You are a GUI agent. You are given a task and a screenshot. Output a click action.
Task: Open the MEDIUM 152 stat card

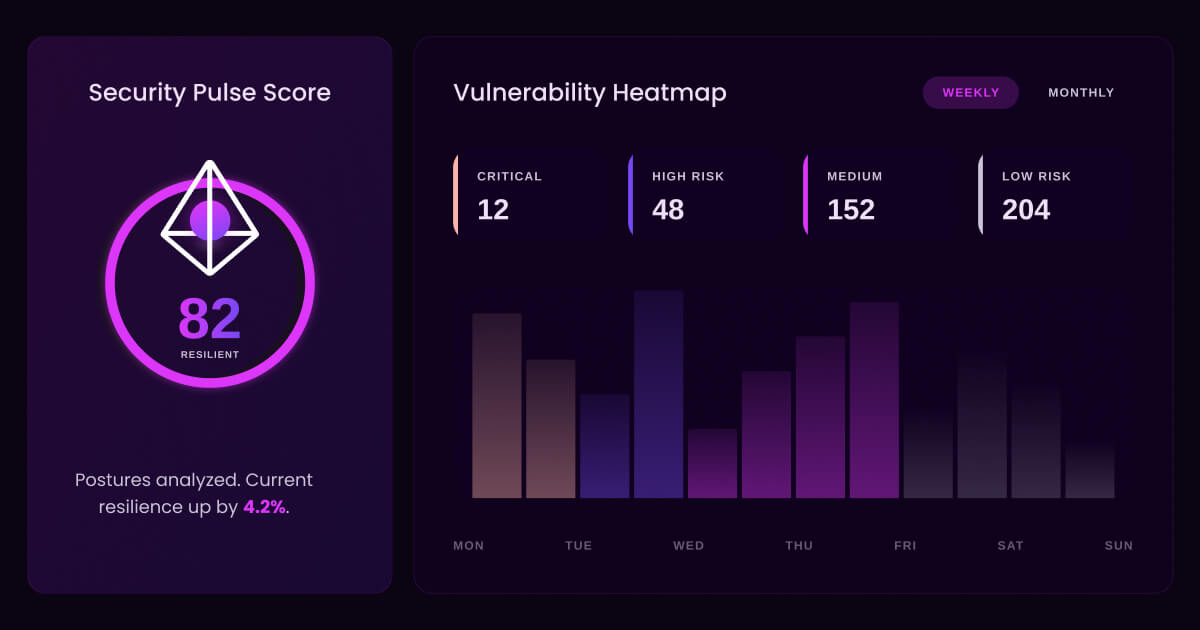pyautogui.click(x=879, y=195)
